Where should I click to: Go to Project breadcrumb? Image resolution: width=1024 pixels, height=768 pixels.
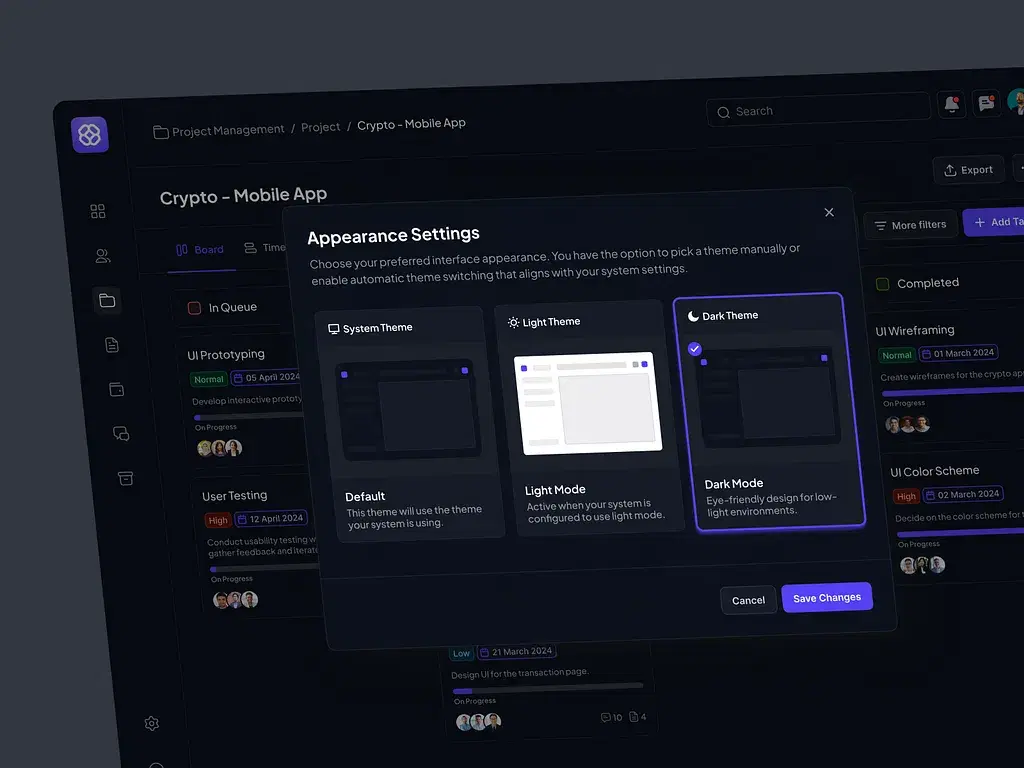click(x=320, y=127)
